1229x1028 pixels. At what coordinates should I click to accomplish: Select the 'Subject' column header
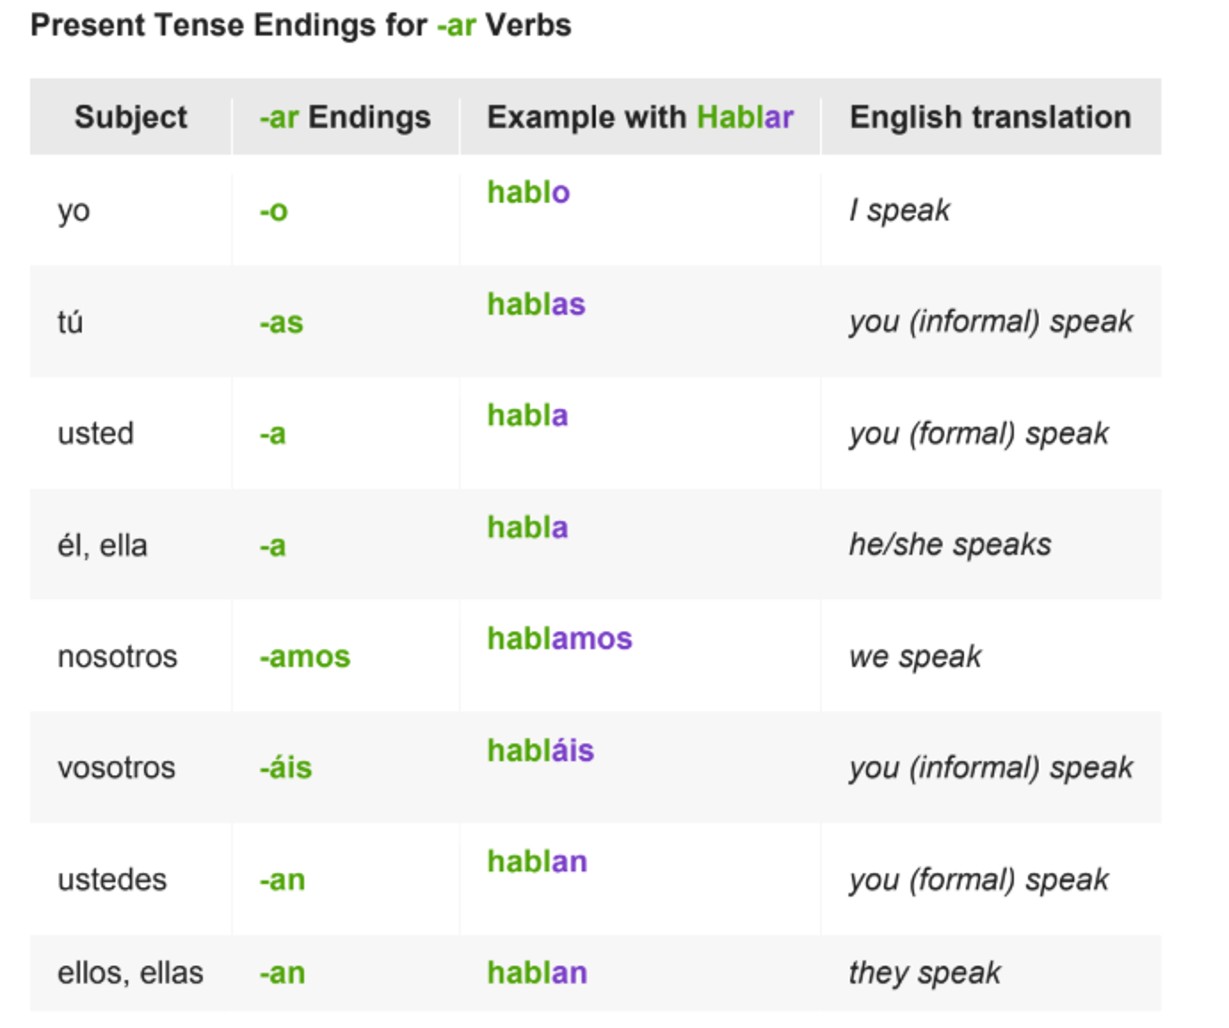coord(131,117)
